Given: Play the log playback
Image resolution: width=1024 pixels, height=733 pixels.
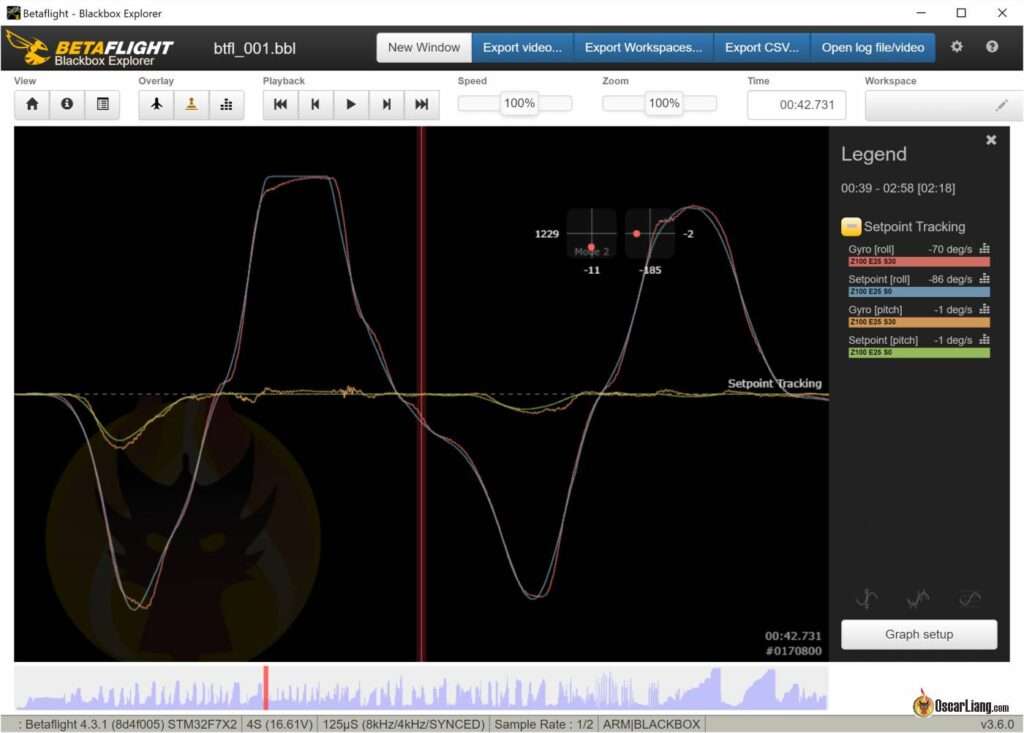Looking at the screenshot, I should [x=351, y=105].
